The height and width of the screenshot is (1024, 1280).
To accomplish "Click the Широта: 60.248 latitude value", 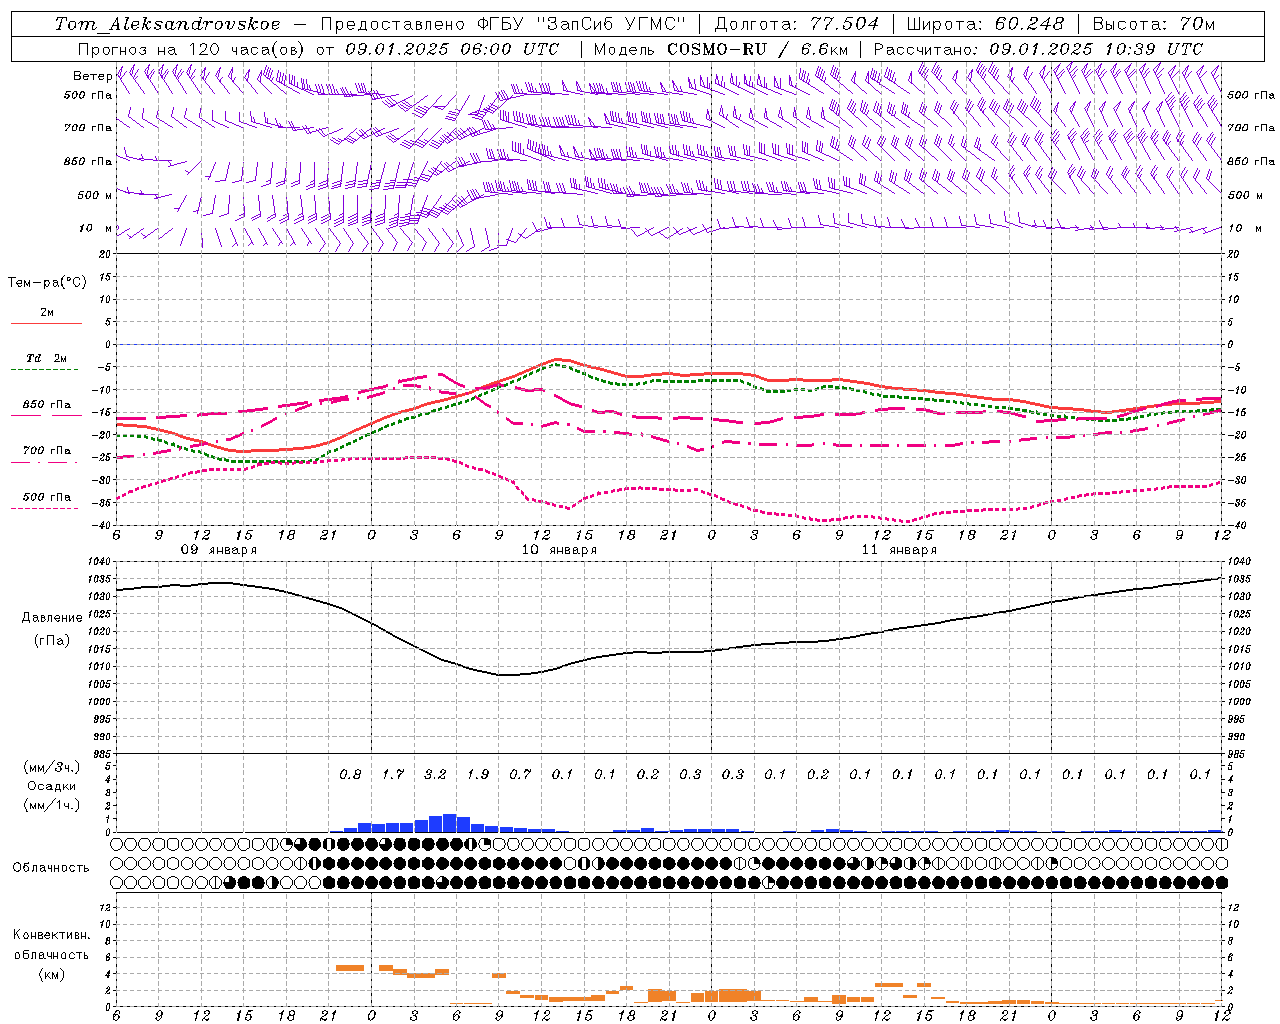I will click(985, 24).
